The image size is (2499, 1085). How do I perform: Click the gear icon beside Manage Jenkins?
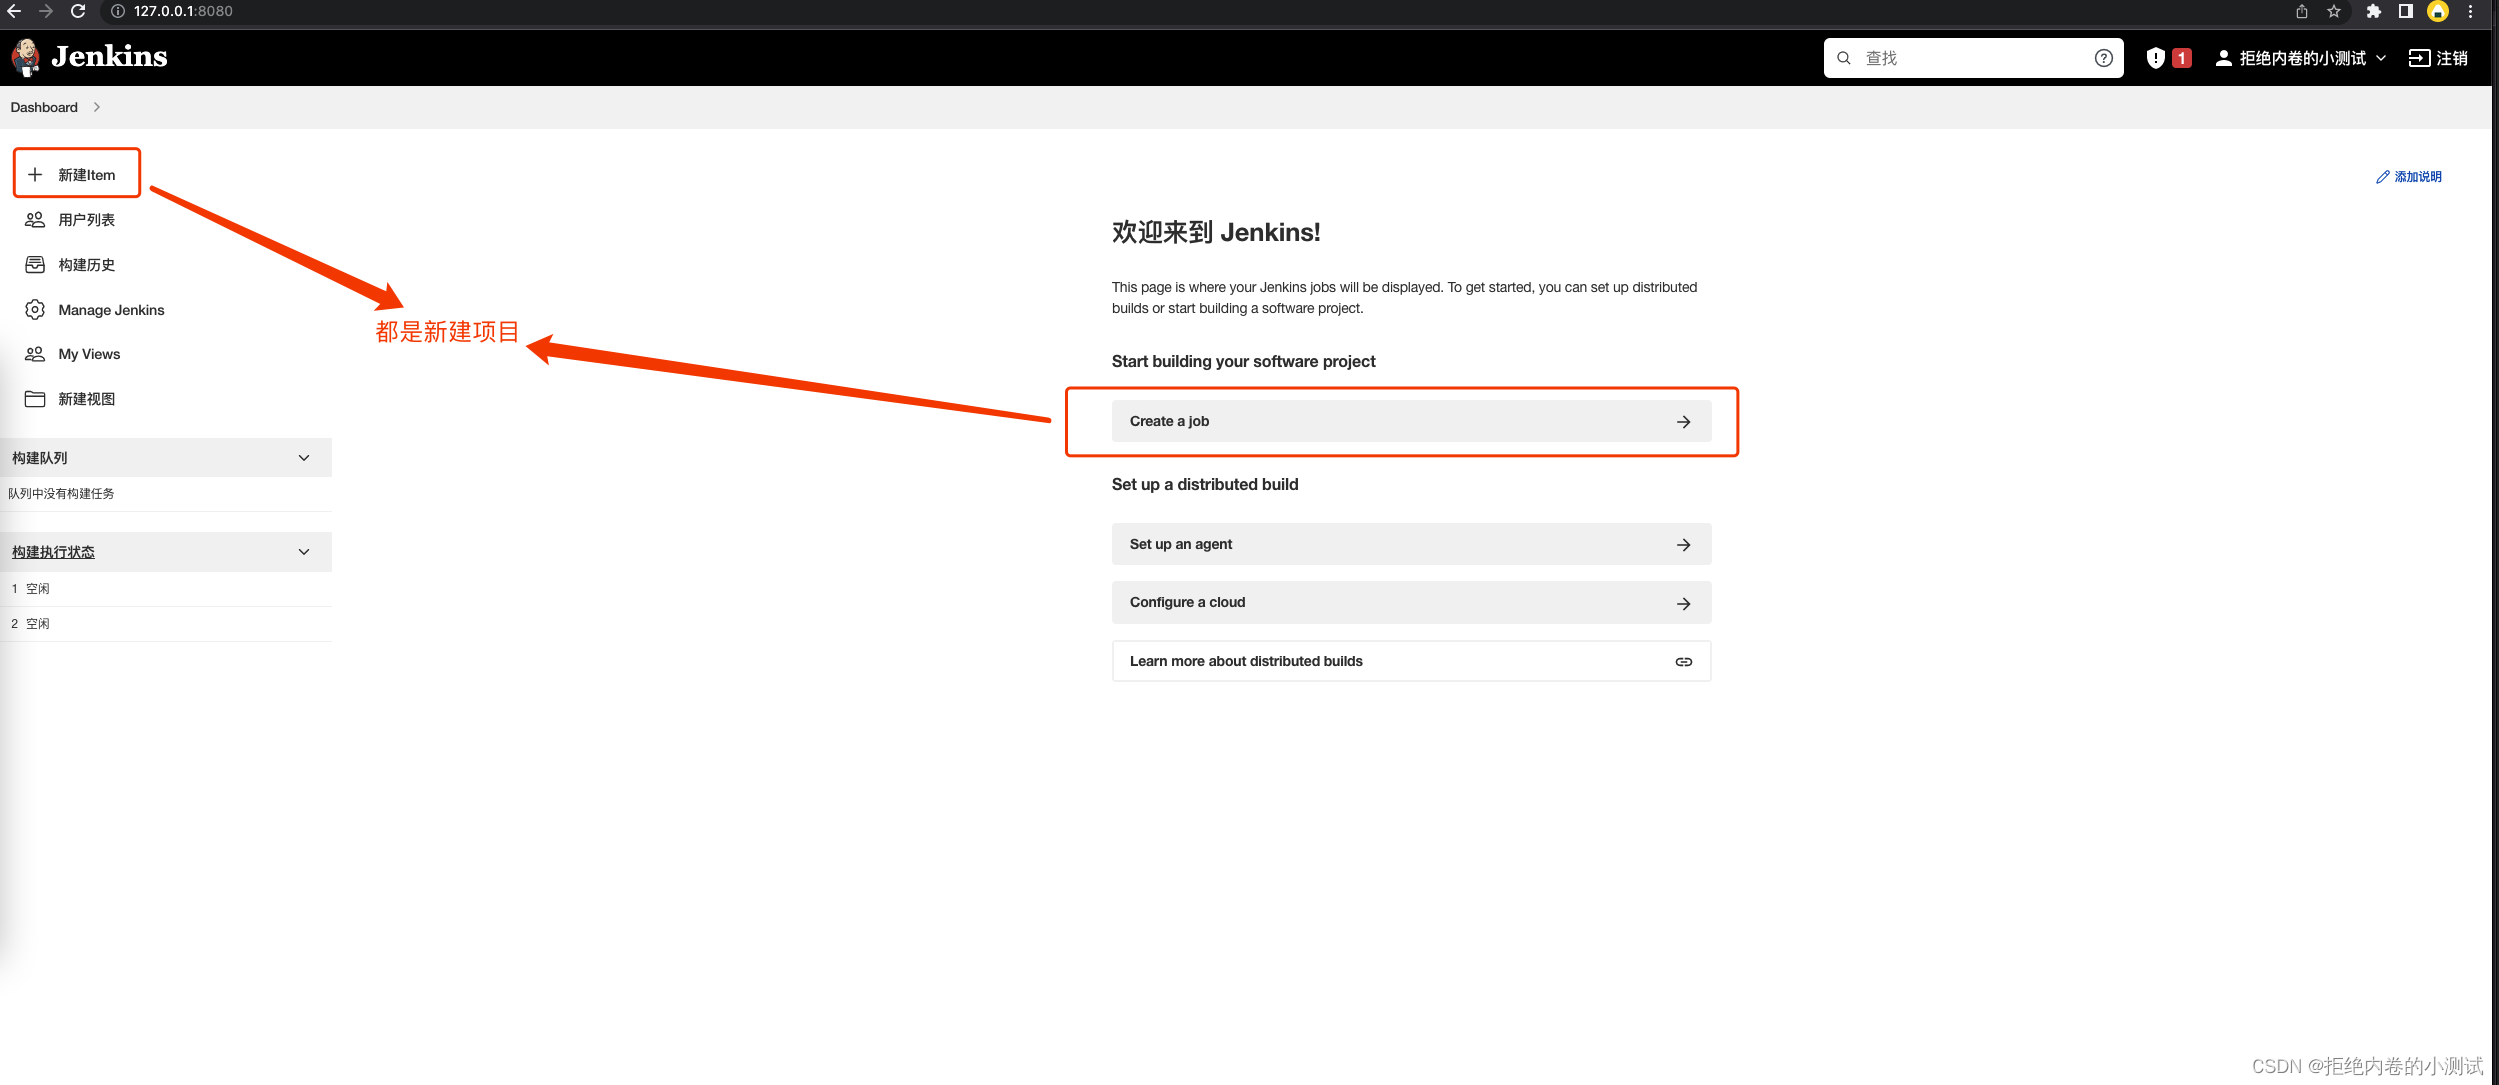pos(35,309)
